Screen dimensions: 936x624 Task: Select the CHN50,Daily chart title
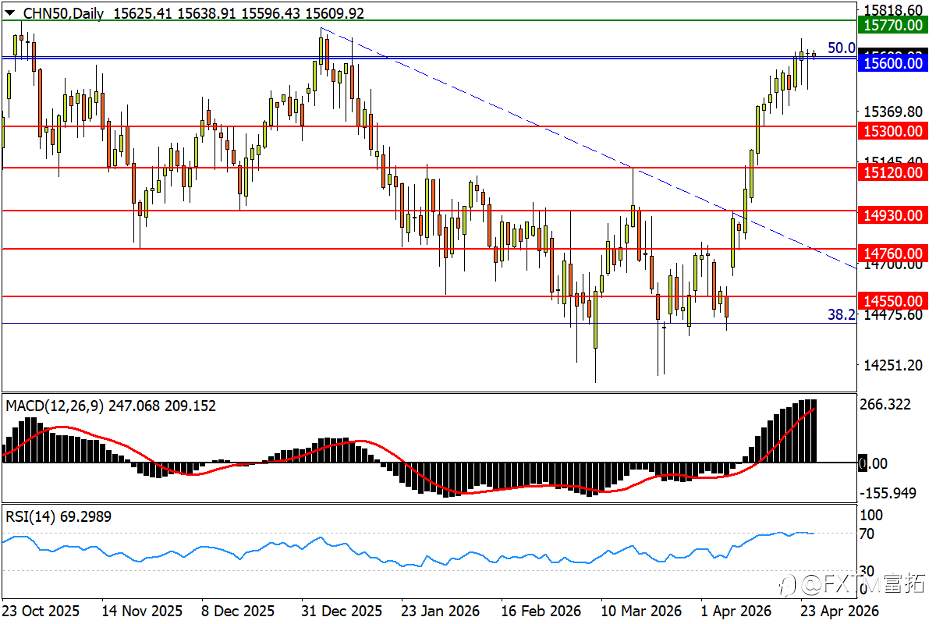point(63,13)
